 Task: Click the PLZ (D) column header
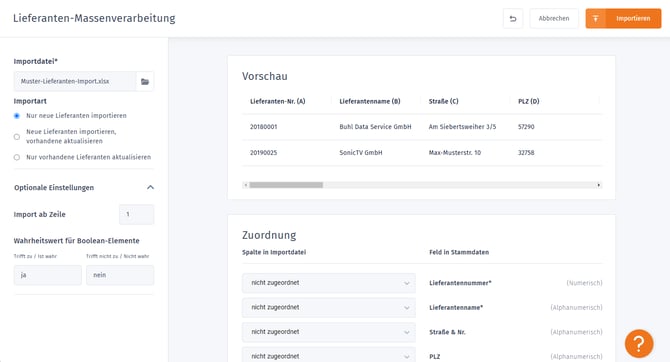tap(528, 101)
